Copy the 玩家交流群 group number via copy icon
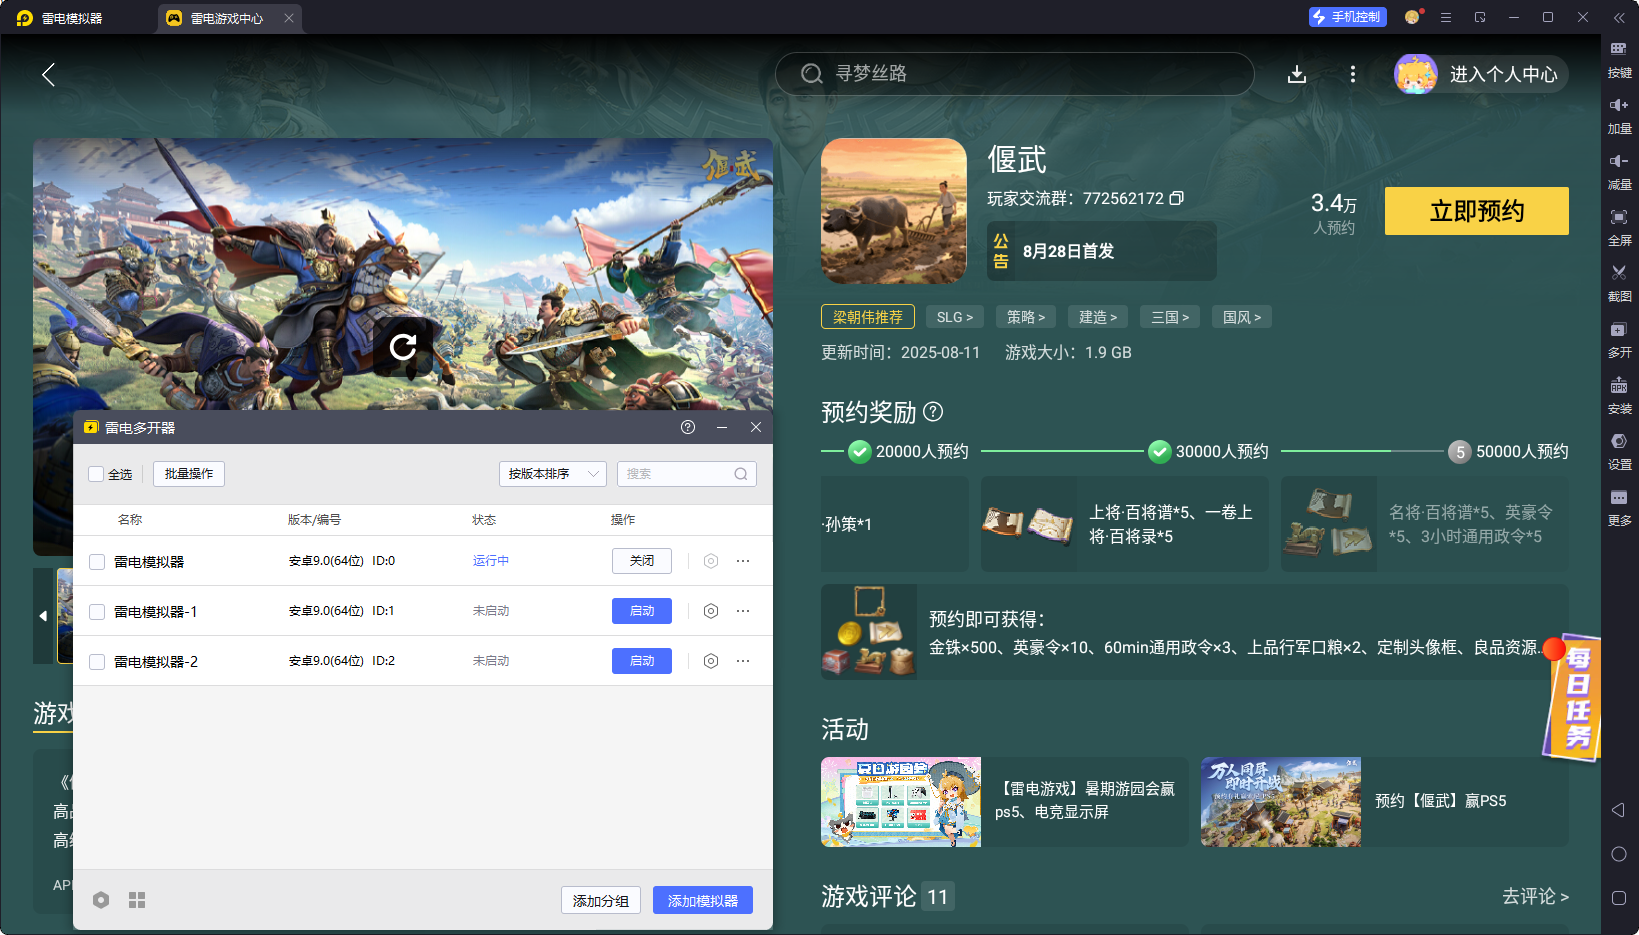The width and height of the screenshot is (1639, 935). tap(1178, 198)
